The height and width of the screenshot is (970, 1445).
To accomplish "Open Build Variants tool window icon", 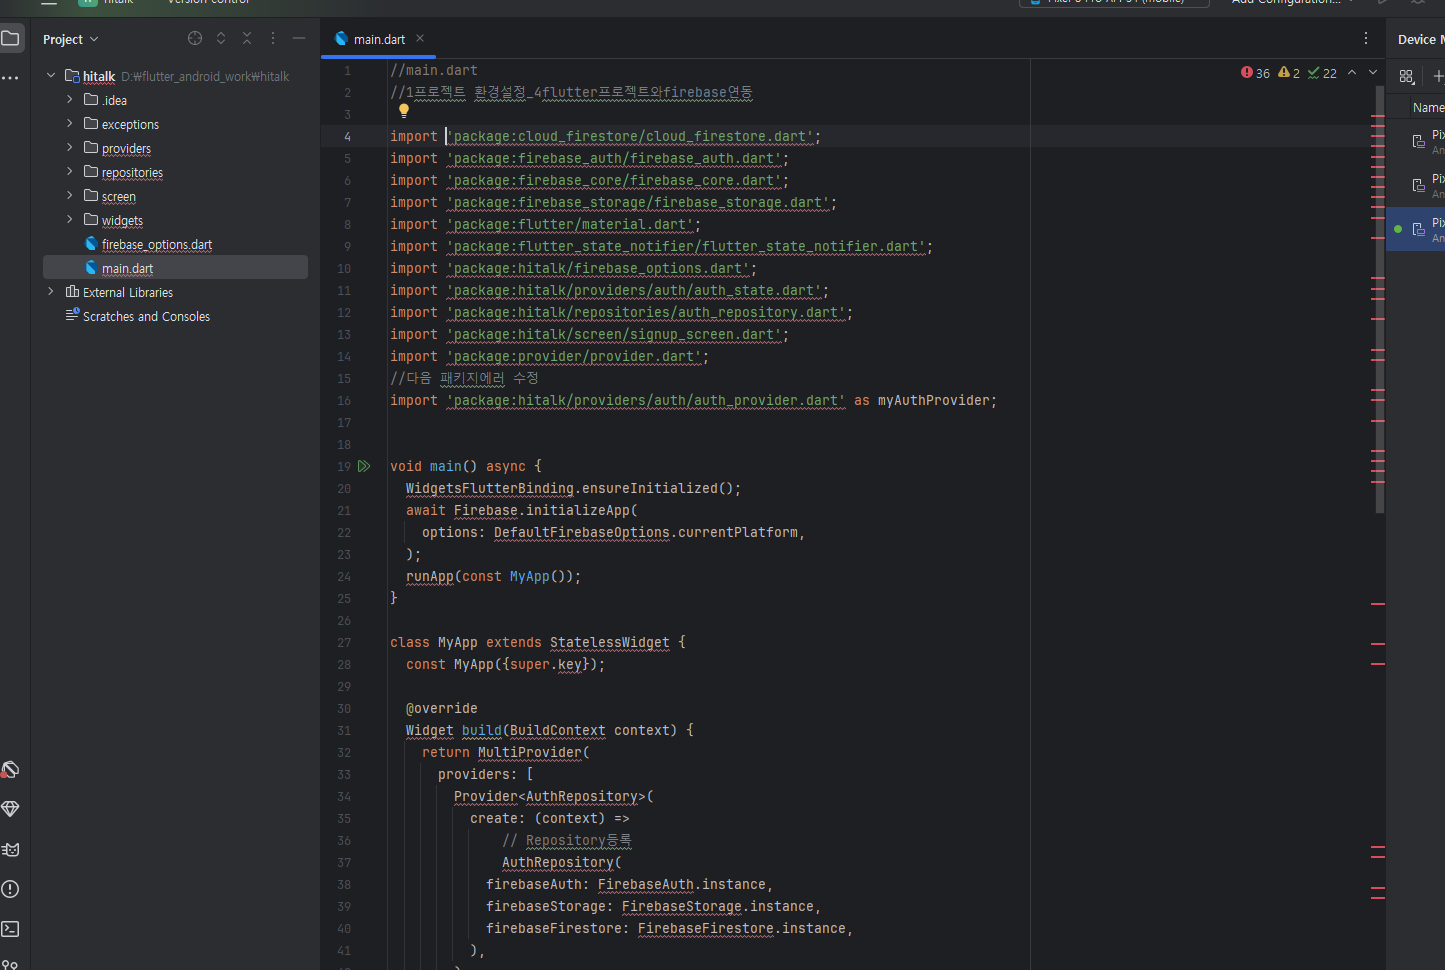I will [10, 769].
